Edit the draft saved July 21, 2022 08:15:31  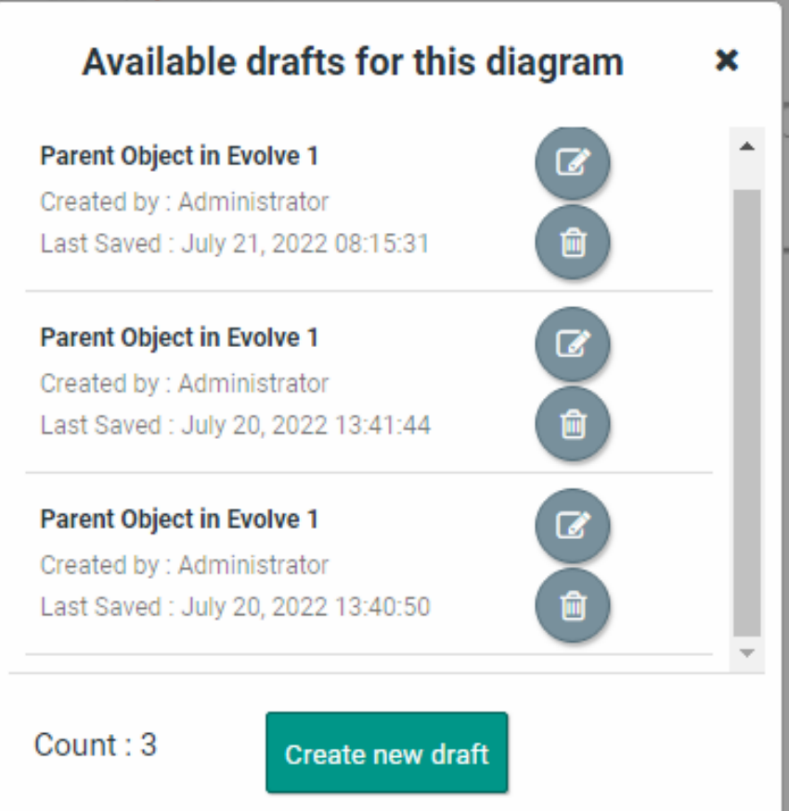point(572,163)
